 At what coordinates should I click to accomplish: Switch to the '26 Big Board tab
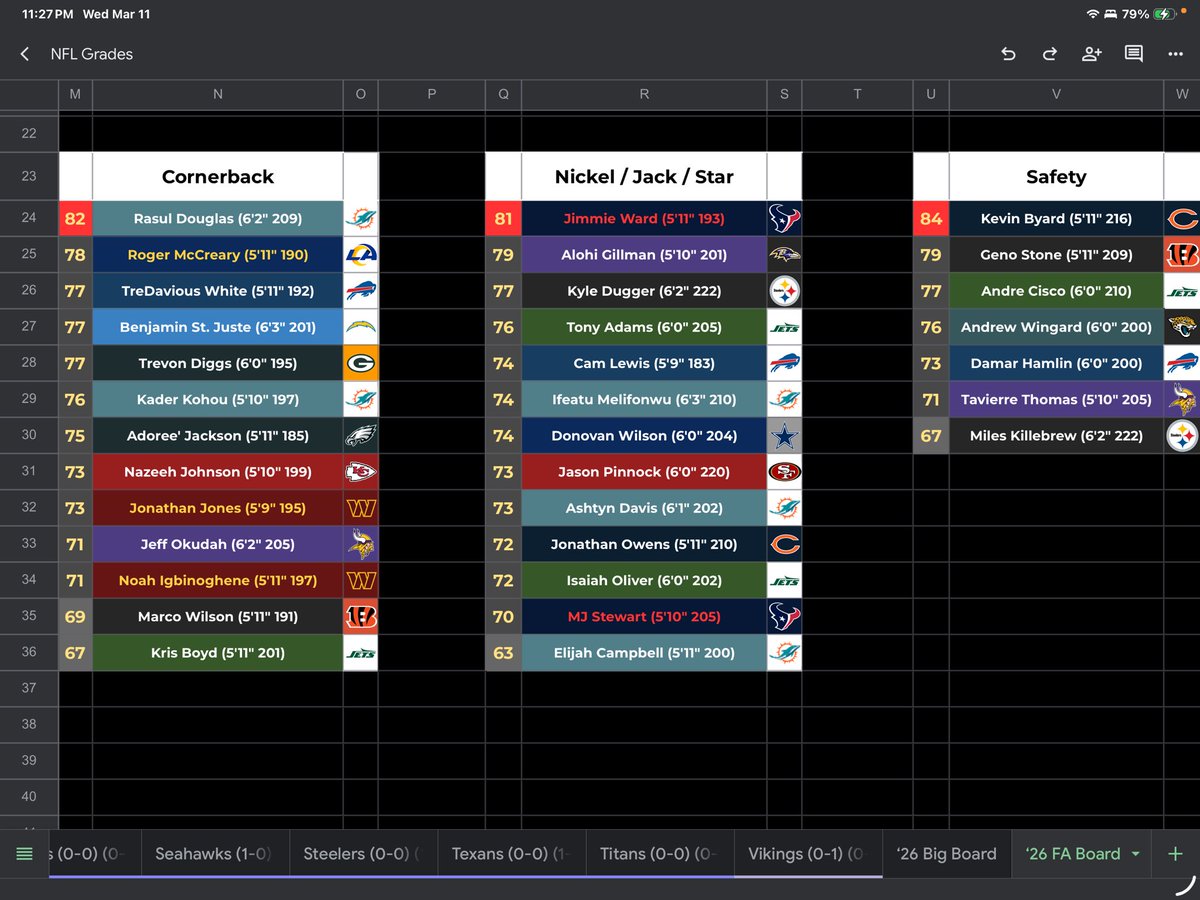point(947,854)
